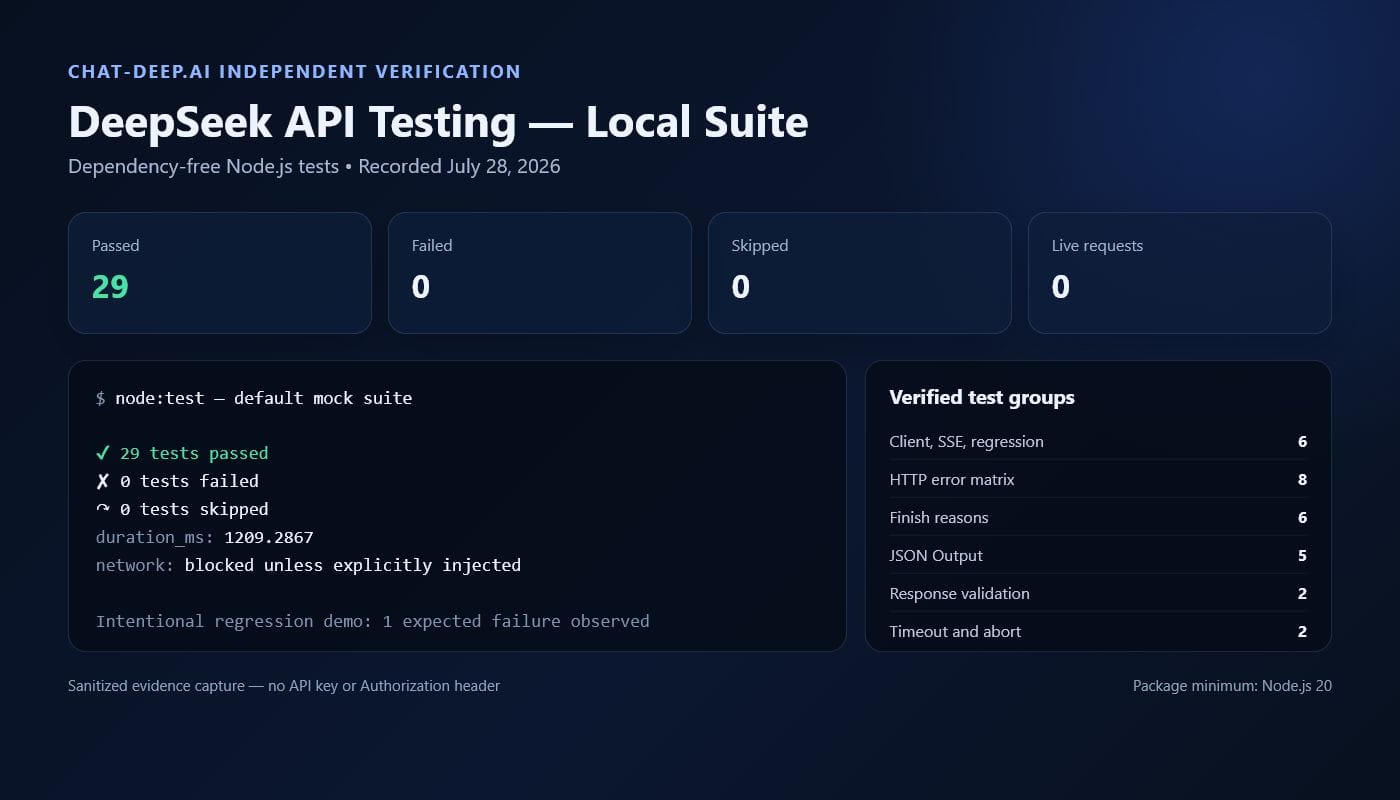Click the 'Finish reasons' row

tap(1098, 517)
